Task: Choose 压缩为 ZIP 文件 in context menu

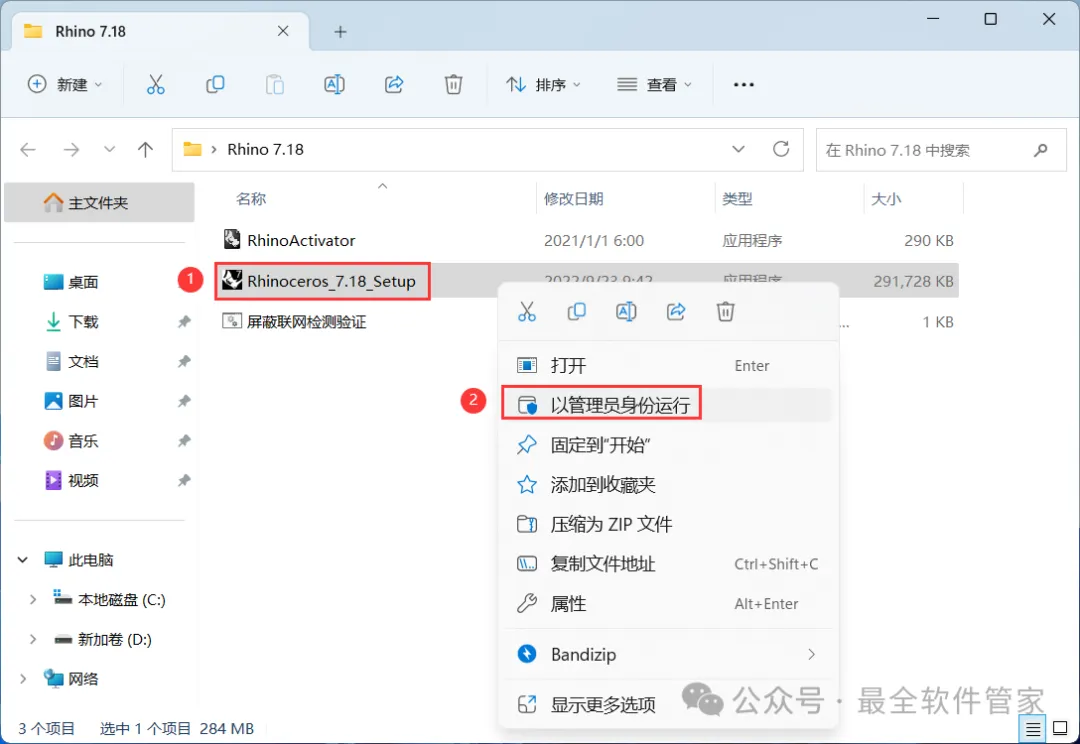Action: tap(665, 524)
